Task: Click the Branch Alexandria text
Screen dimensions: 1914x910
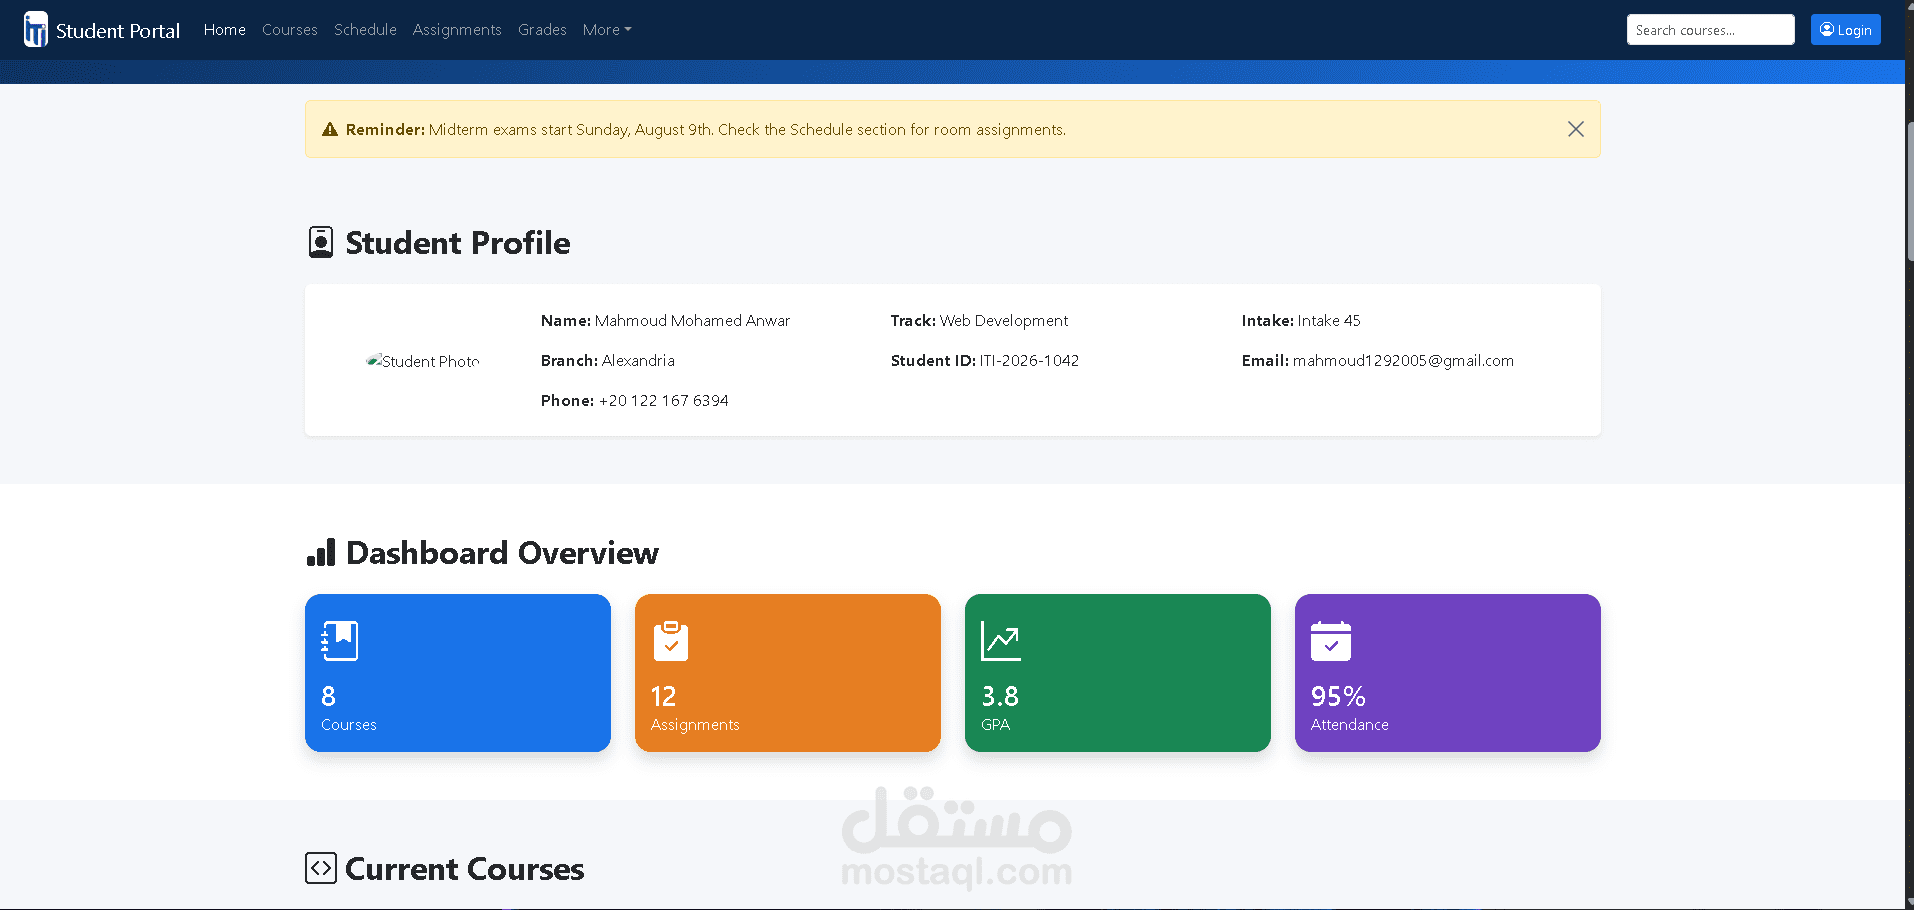Action: pos(608,361)
